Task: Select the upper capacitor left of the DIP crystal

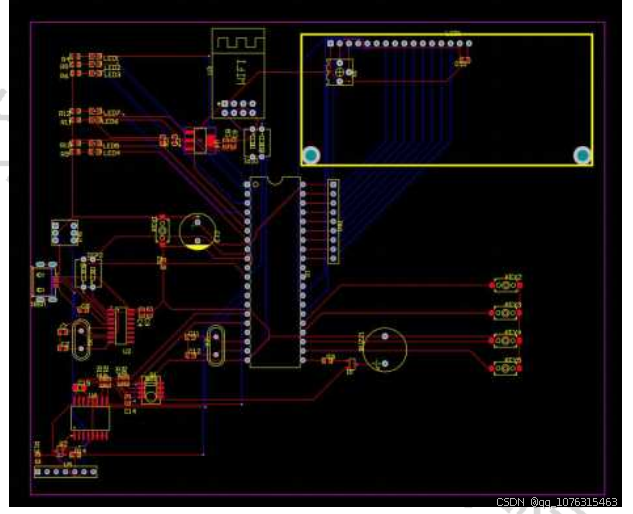Action: [x=192, y=336]
